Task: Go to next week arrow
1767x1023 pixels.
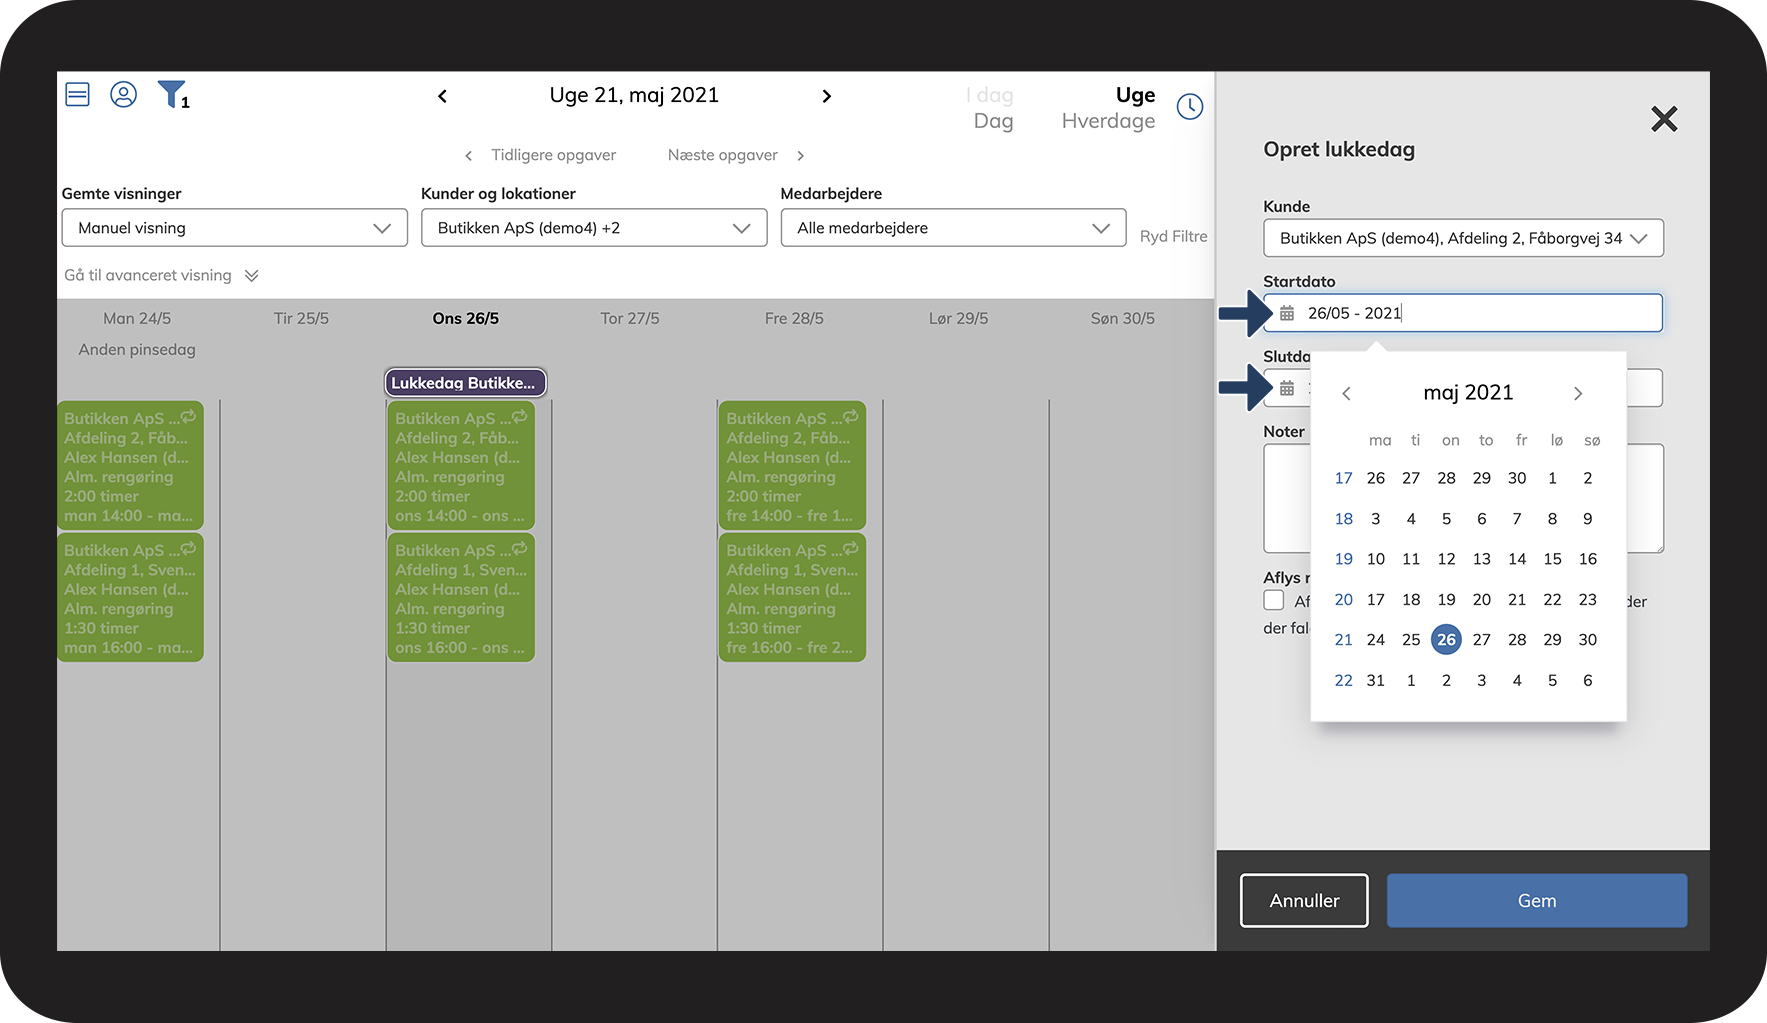Action: point(826,96)
